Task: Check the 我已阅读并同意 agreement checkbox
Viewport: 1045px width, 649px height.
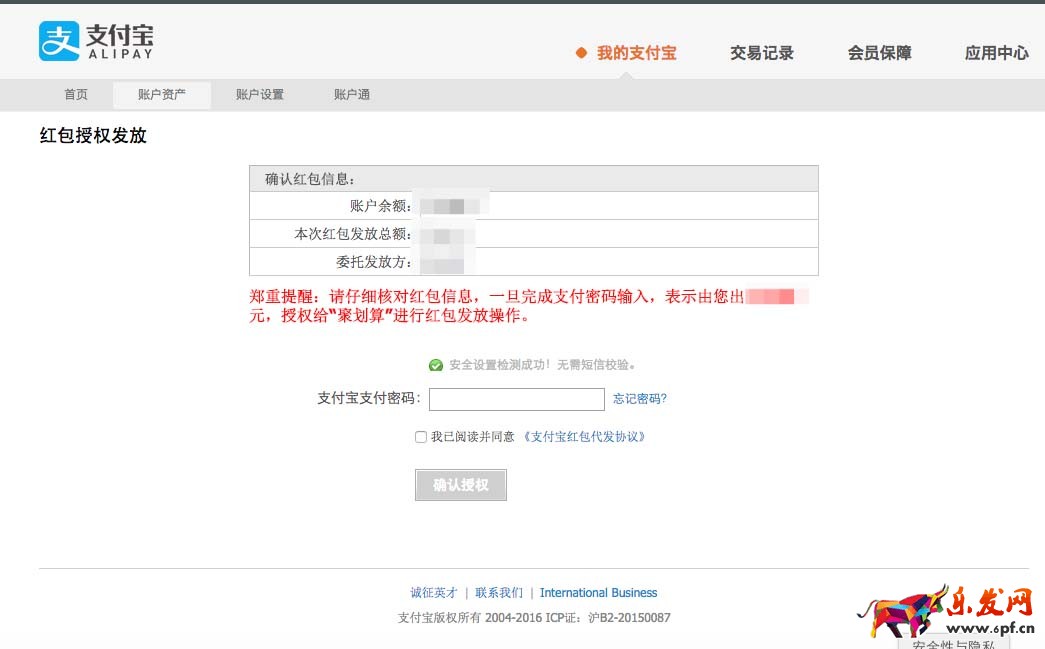Action: click(420, 436)
